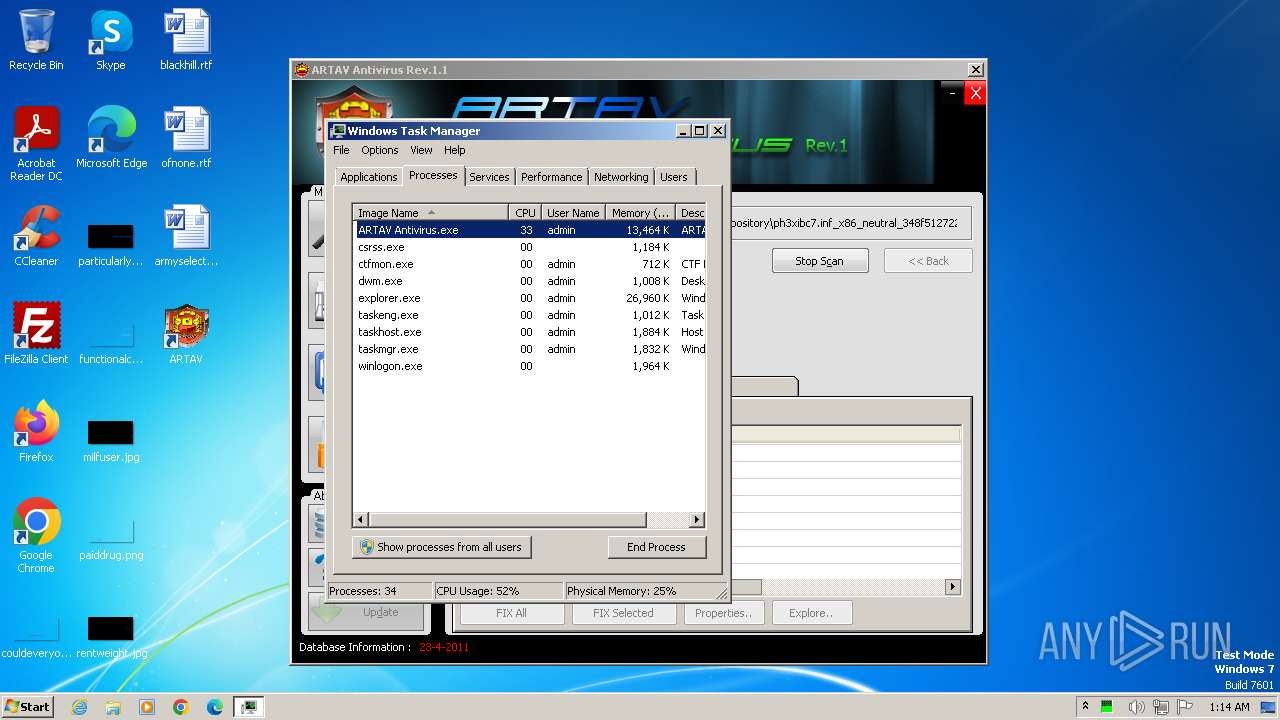This screenshot has height=720, width=1280.
Task: Select the rentweight.jpg file icon
Action: (111, 636)
